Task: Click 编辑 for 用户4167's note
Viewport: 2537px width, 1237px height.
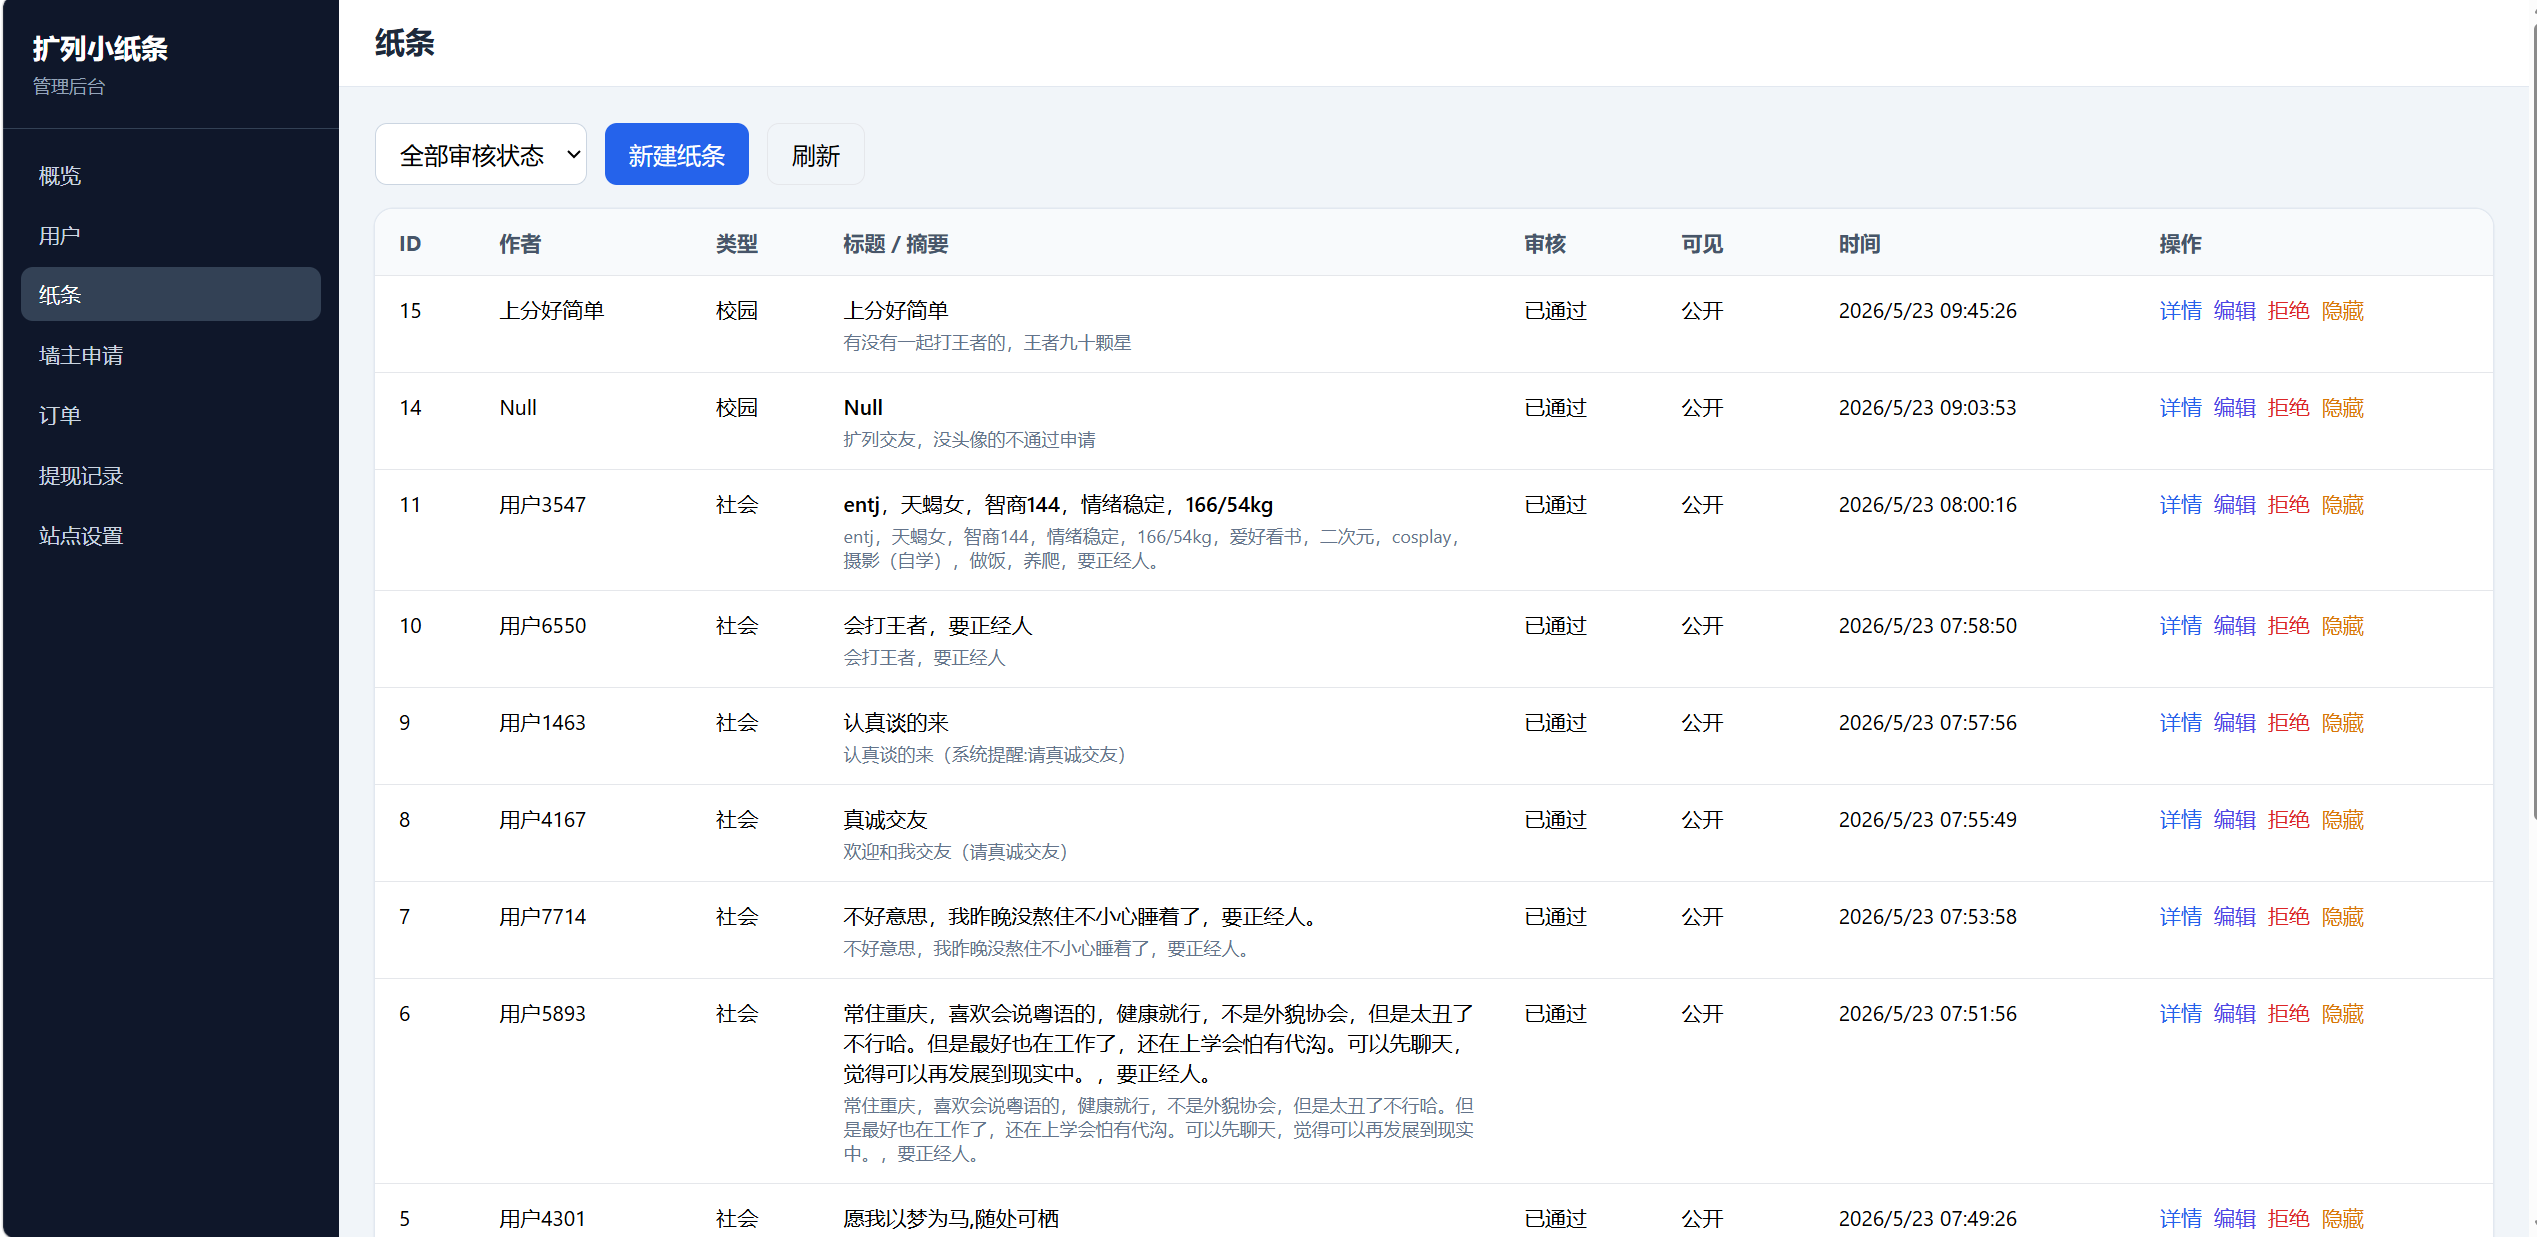Action: (2234, 820)
